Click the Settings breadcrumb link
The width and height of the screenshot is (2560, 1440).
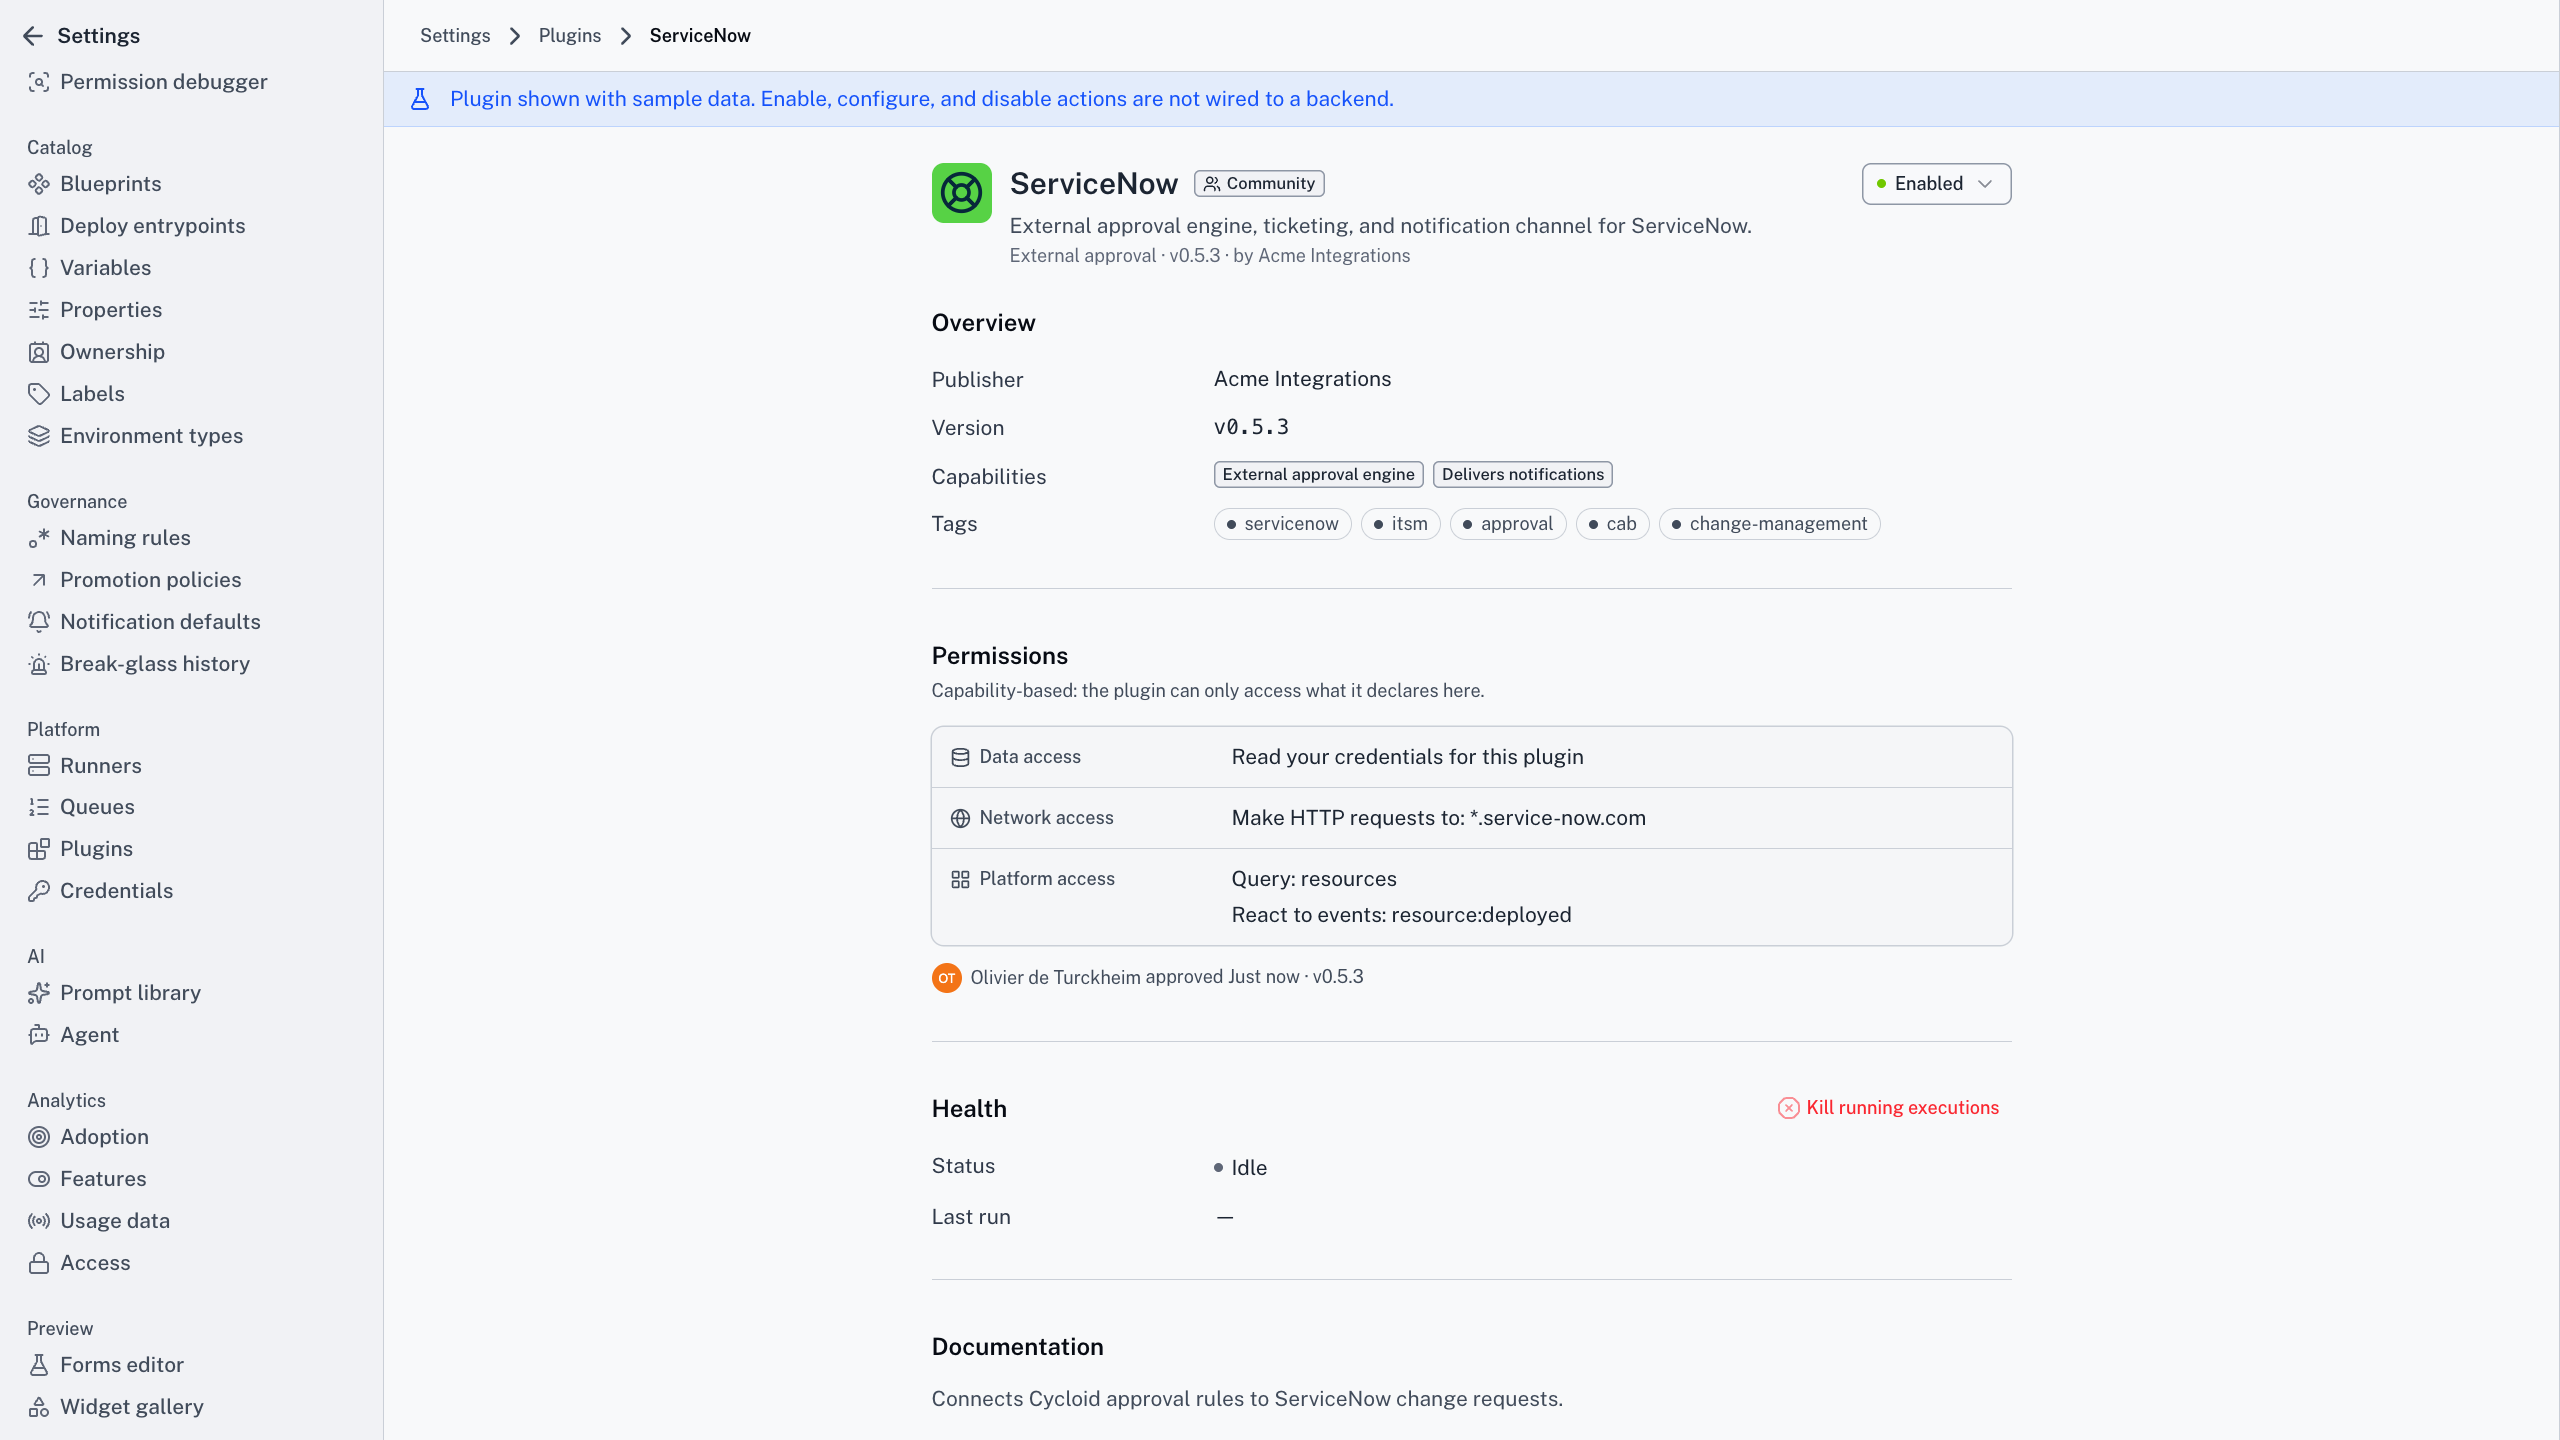454,36
